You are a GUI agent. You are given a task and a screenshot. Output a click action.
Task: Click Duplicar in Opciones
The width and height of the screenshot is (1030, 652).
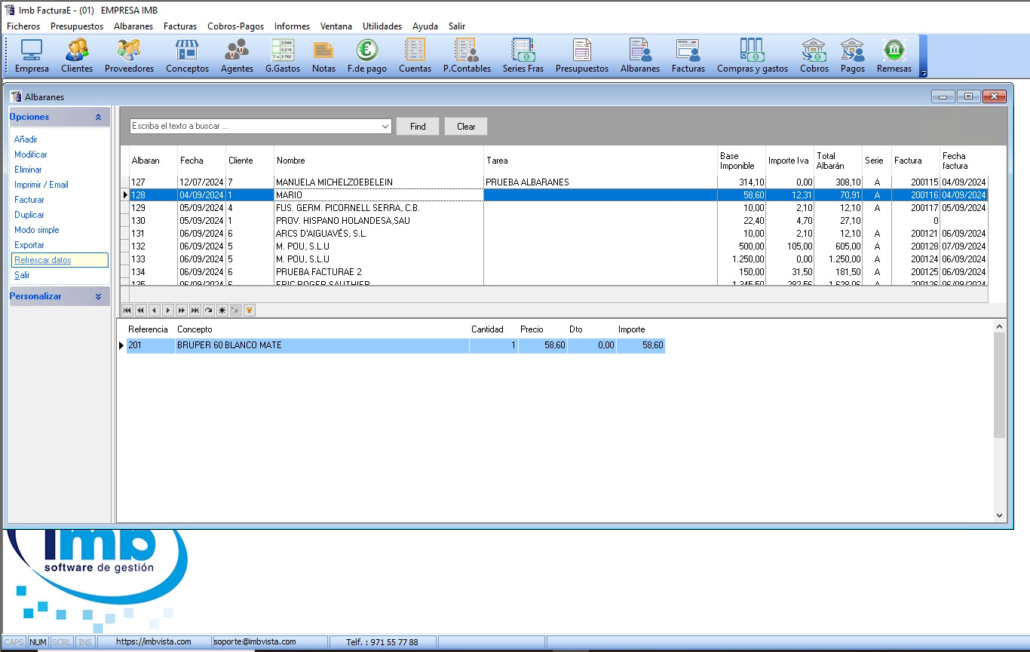pyautogui.click(x=29, y=215)
